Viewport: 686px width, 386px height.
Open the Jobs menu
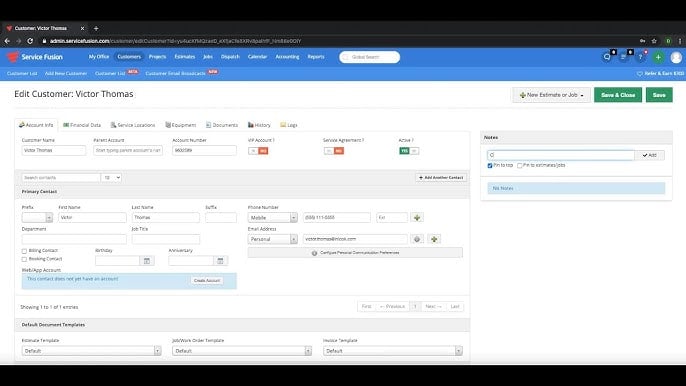208,57
